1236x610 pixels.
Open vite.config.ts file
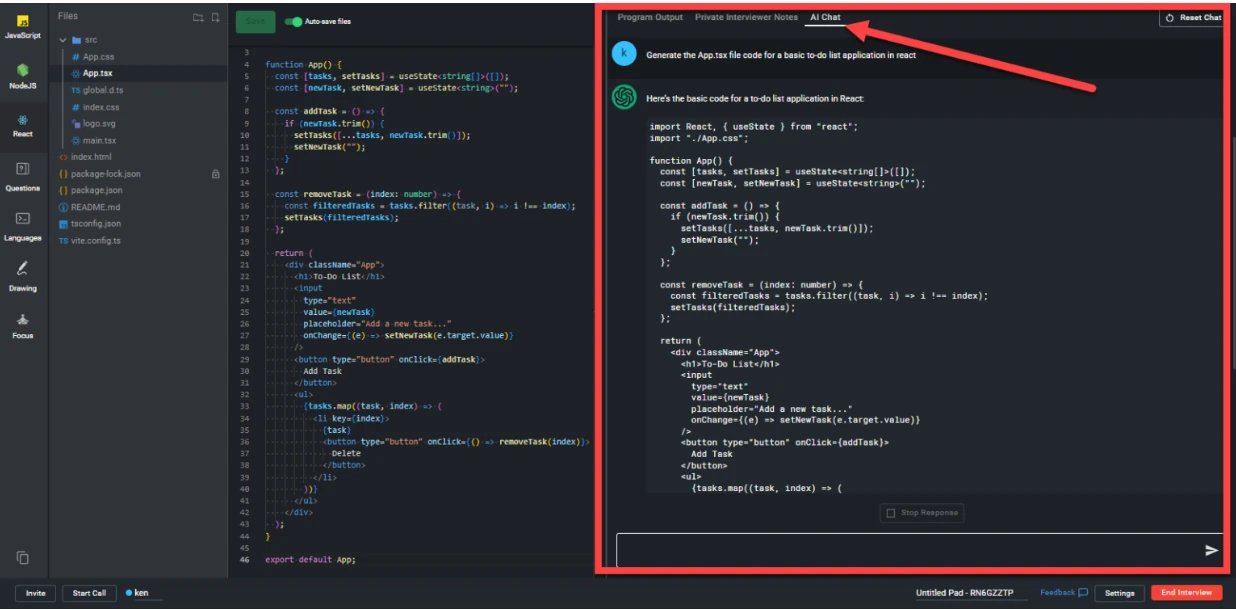[90, 240]
